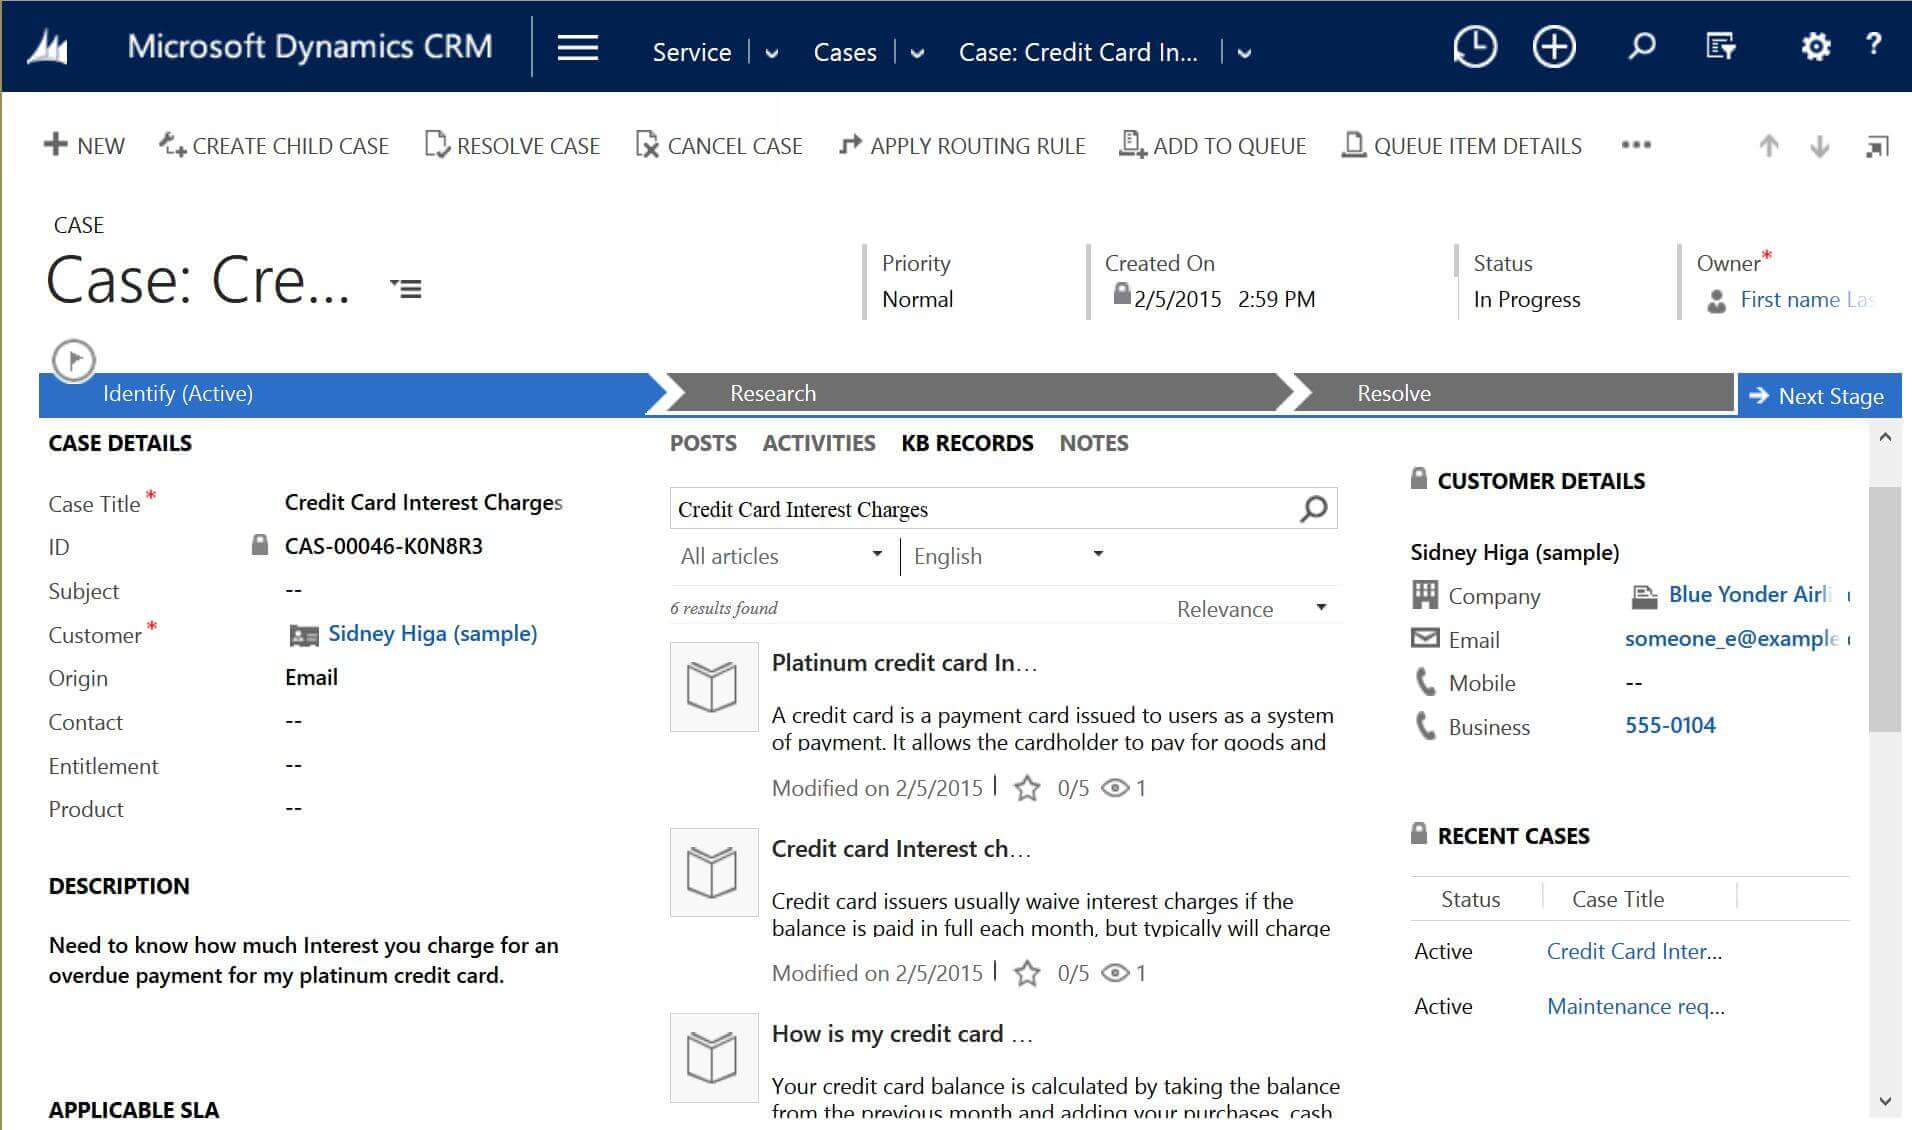Click ADD TO QUEUE command
This screenshot has height=1130, width=1912.
click(1212, 146)
